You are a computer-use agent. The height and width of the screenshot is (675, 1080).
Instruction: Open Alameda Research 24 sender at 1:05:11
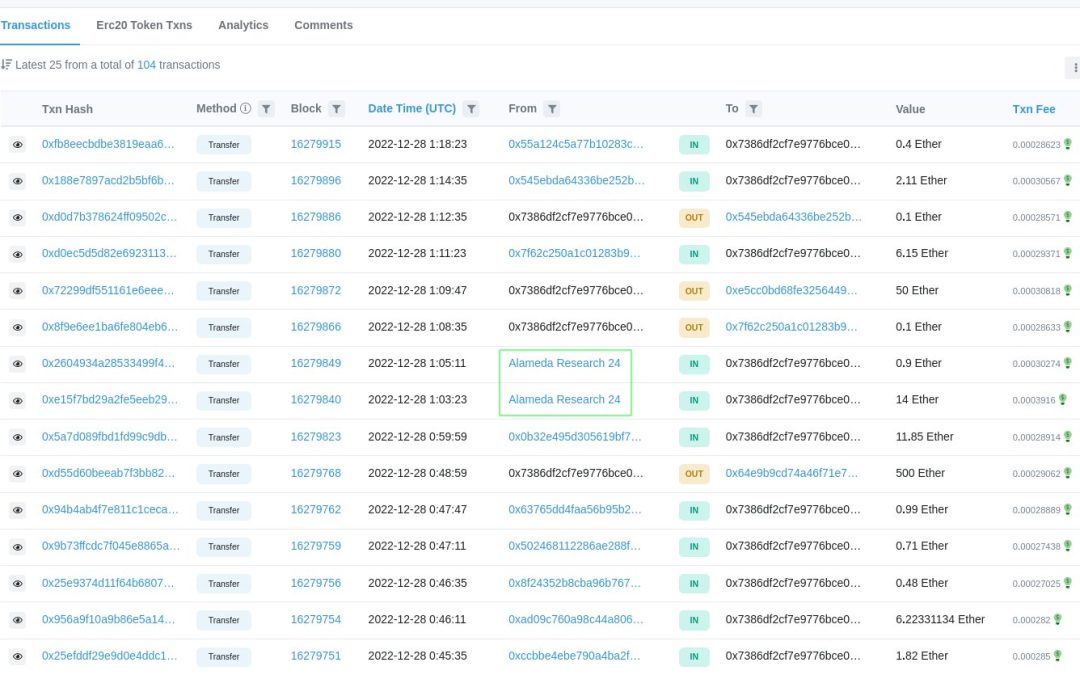click(x=564, y=363)
